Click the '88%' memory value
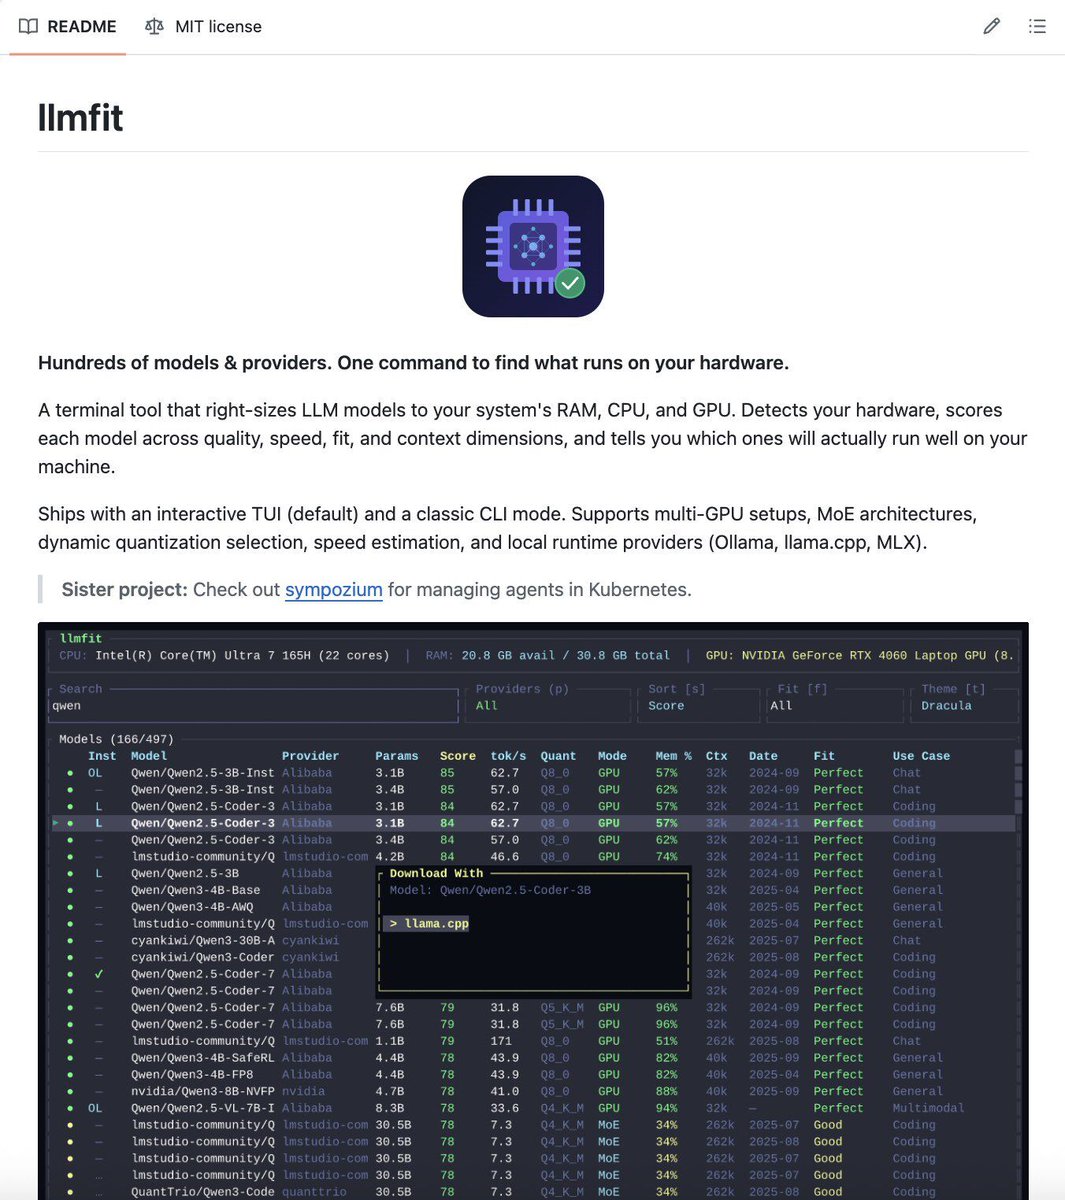This screenshot has width=1065, height=1200. 666,1091
